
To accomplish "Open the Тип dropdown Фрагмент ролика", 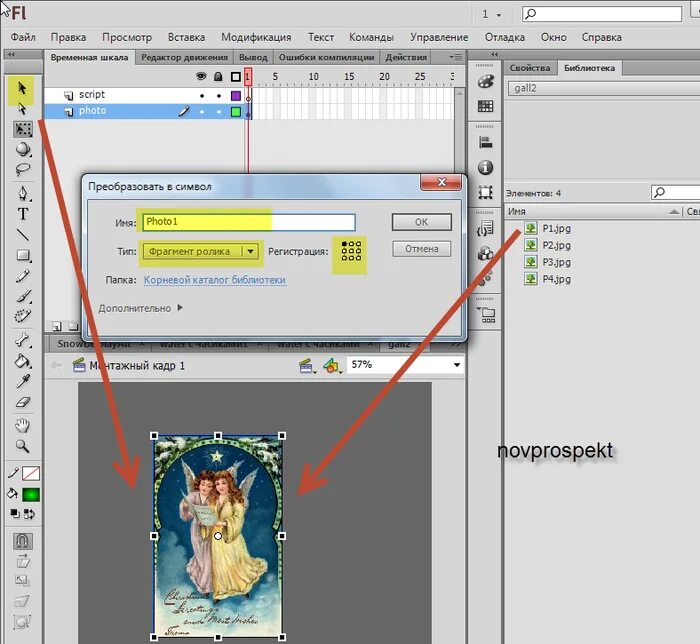I will 200,251.
